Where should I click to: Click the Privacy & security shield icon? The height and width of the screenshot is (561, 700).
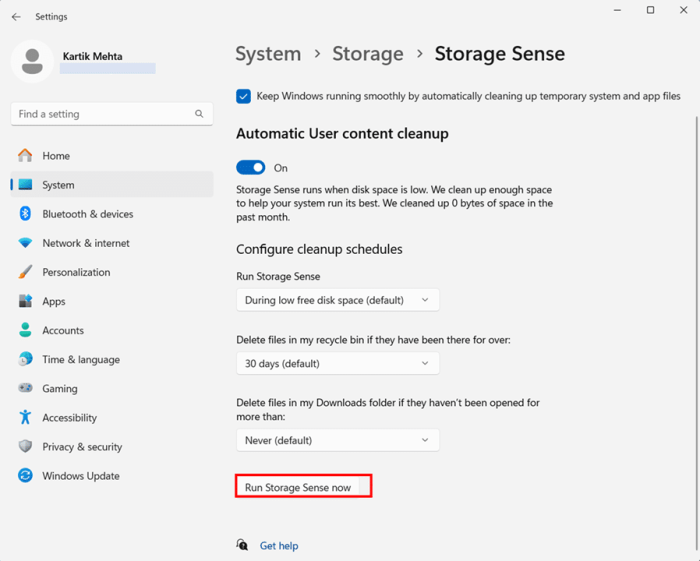point(25,446)
